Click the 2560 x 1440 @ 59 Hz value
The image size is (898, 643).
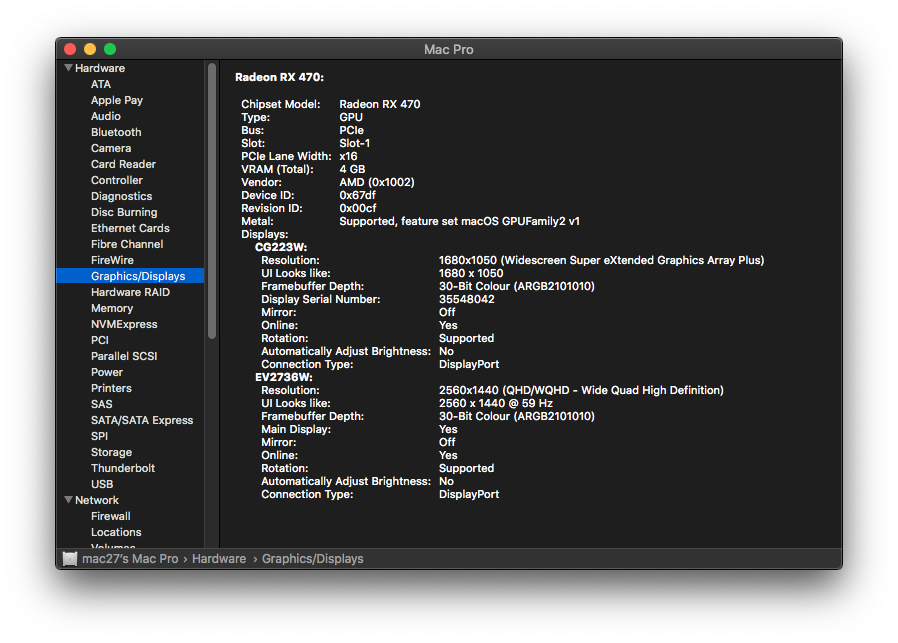[496, 404]
